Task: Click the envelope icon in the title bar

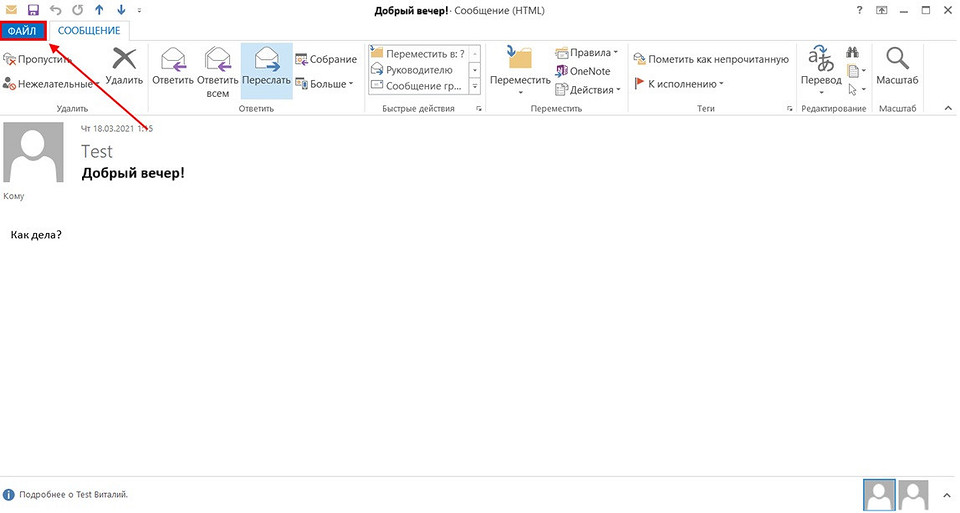Action: tap(11, 10)
